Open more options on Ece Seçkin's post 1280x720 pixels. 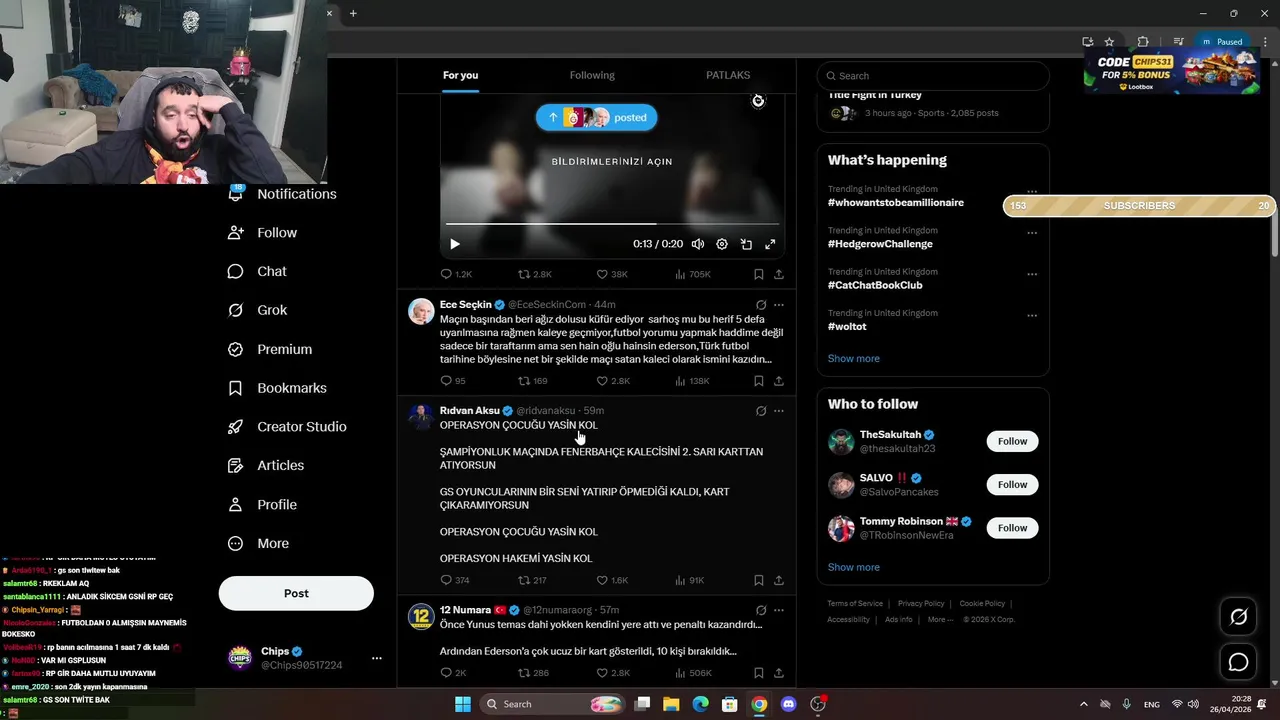(x=779, y=305)
